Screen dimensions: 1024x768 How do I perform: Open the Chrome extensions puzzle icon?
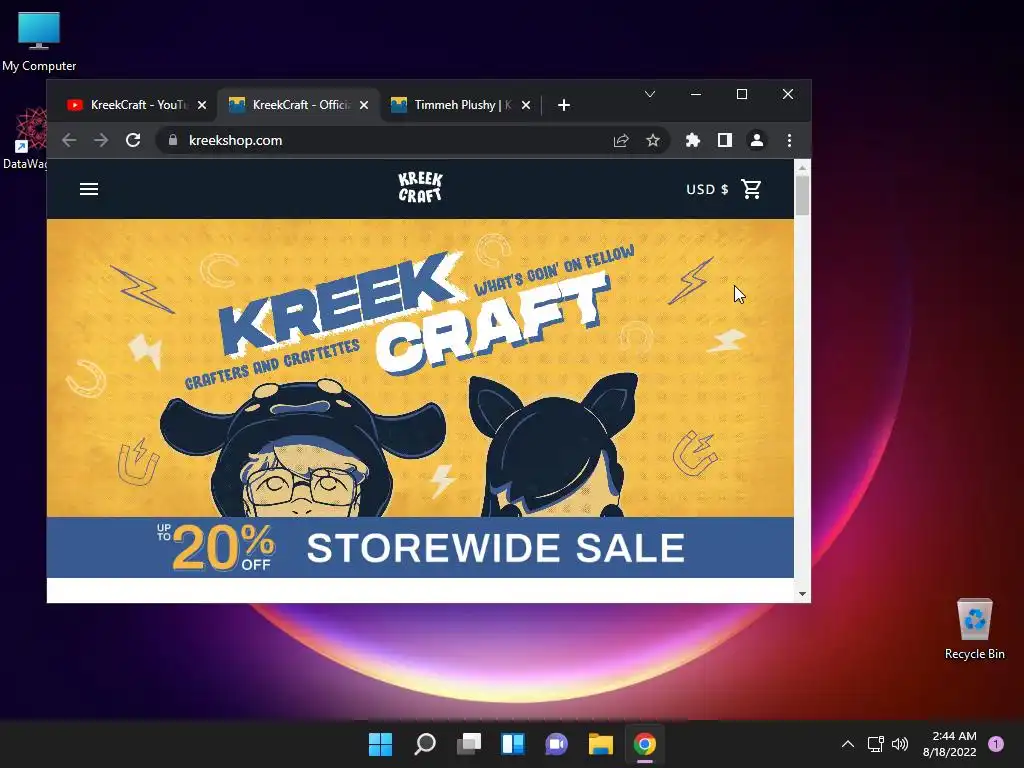[693, 140]
